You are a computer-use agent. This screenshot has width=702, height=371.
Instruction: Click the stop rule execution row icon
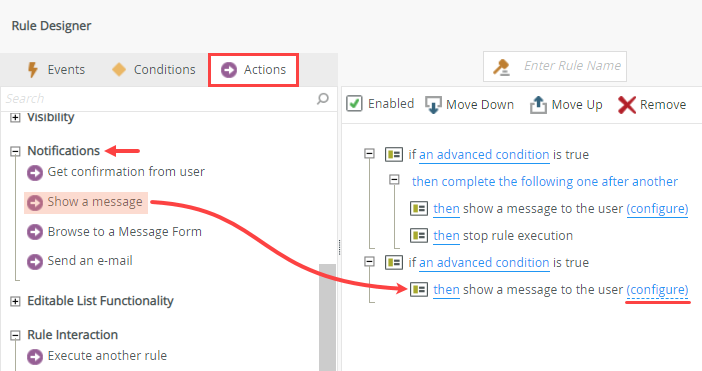tap(419, 235)
